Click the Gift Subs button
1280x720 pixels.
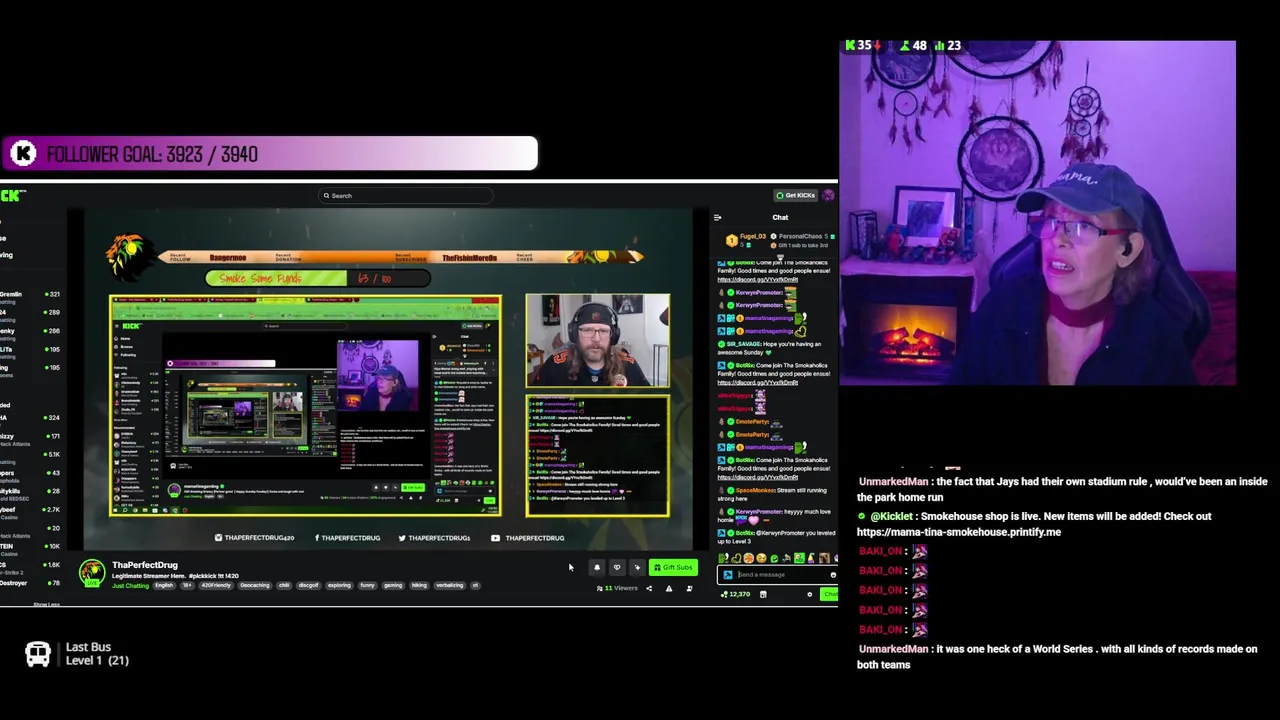673,567
